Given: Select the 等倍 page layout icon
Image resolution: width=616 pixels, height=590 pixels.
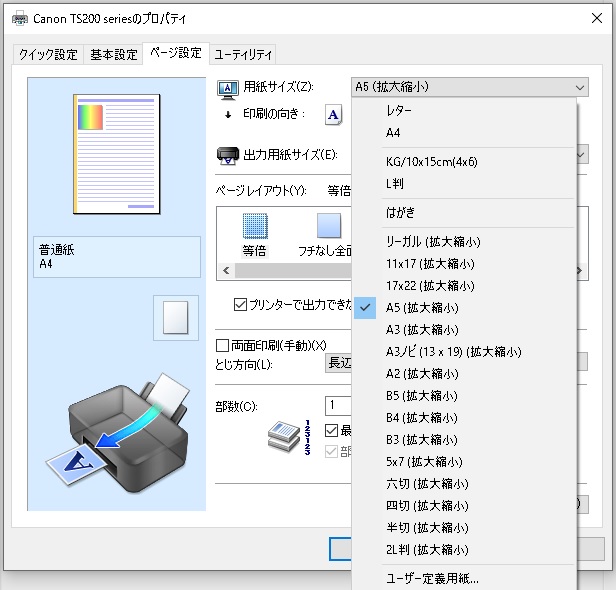Looking at the screenshot, I should pyautogui.click(x=255, y=226).
